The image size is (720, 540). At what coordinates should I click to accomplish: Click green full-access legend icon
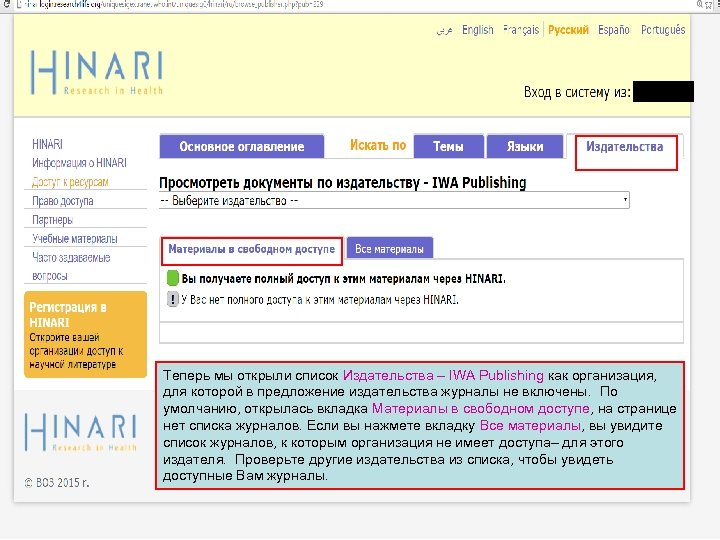(x=173, y=278)
